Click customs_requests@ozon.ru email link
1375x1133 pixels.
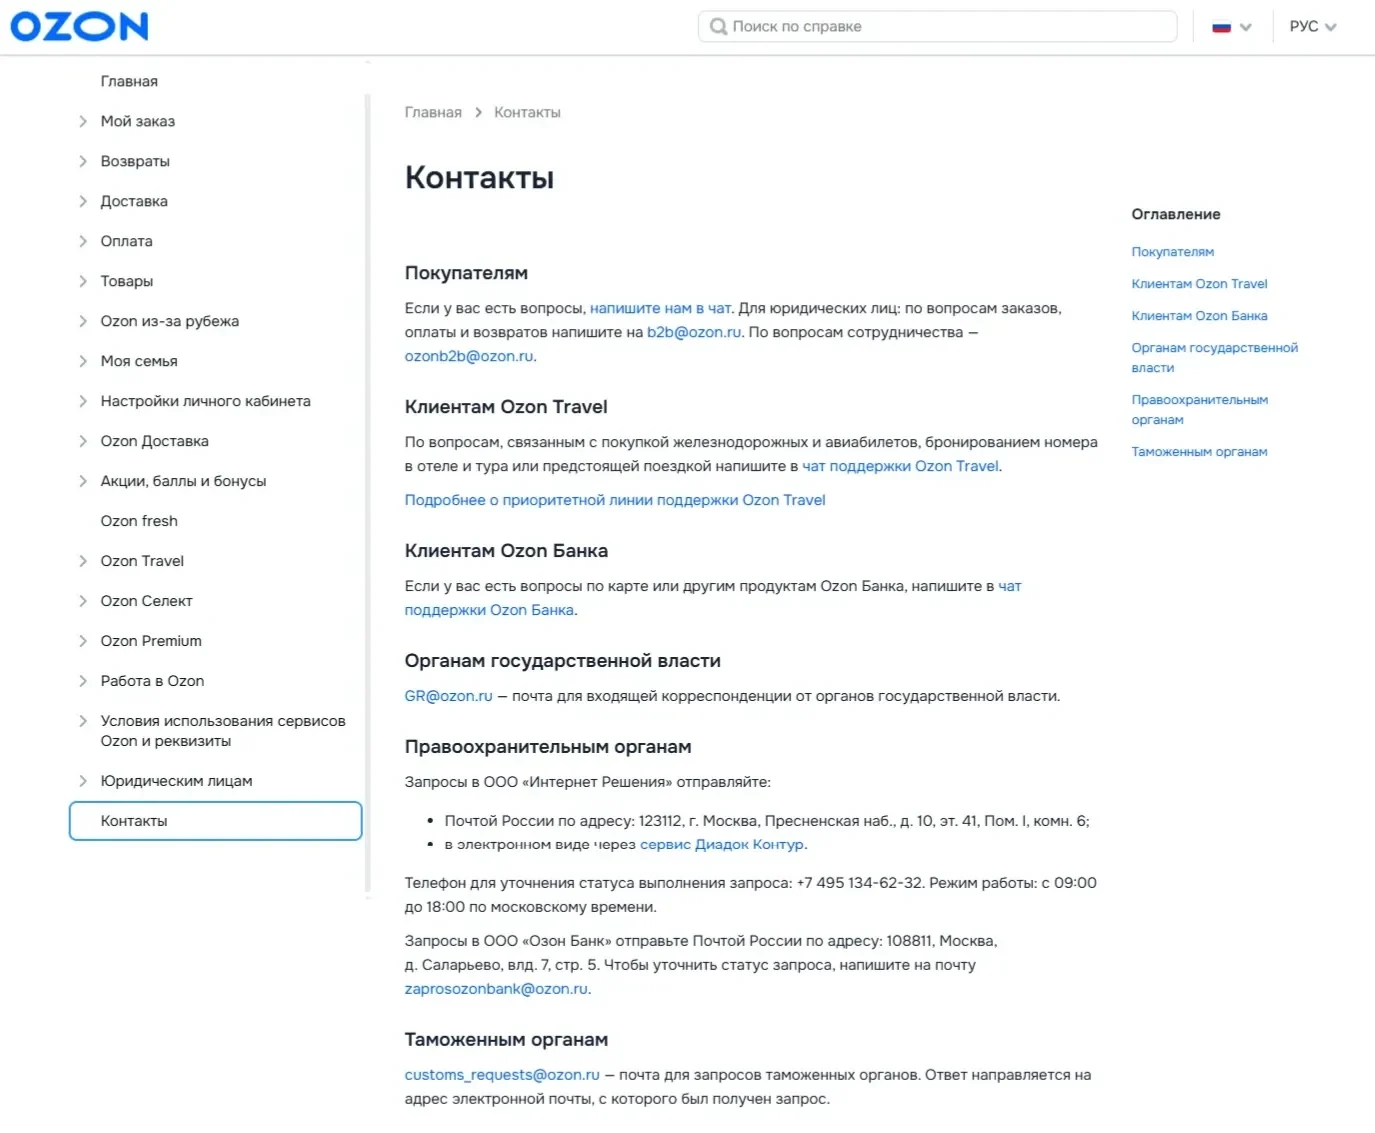coord(502,1075)
